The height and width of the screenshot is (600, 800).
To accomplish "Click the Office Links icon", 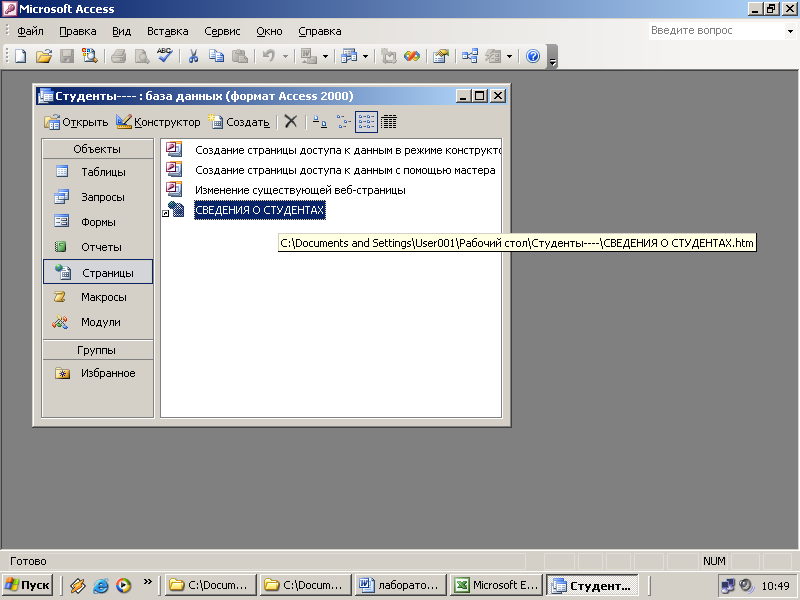I will tap(308, 56).
